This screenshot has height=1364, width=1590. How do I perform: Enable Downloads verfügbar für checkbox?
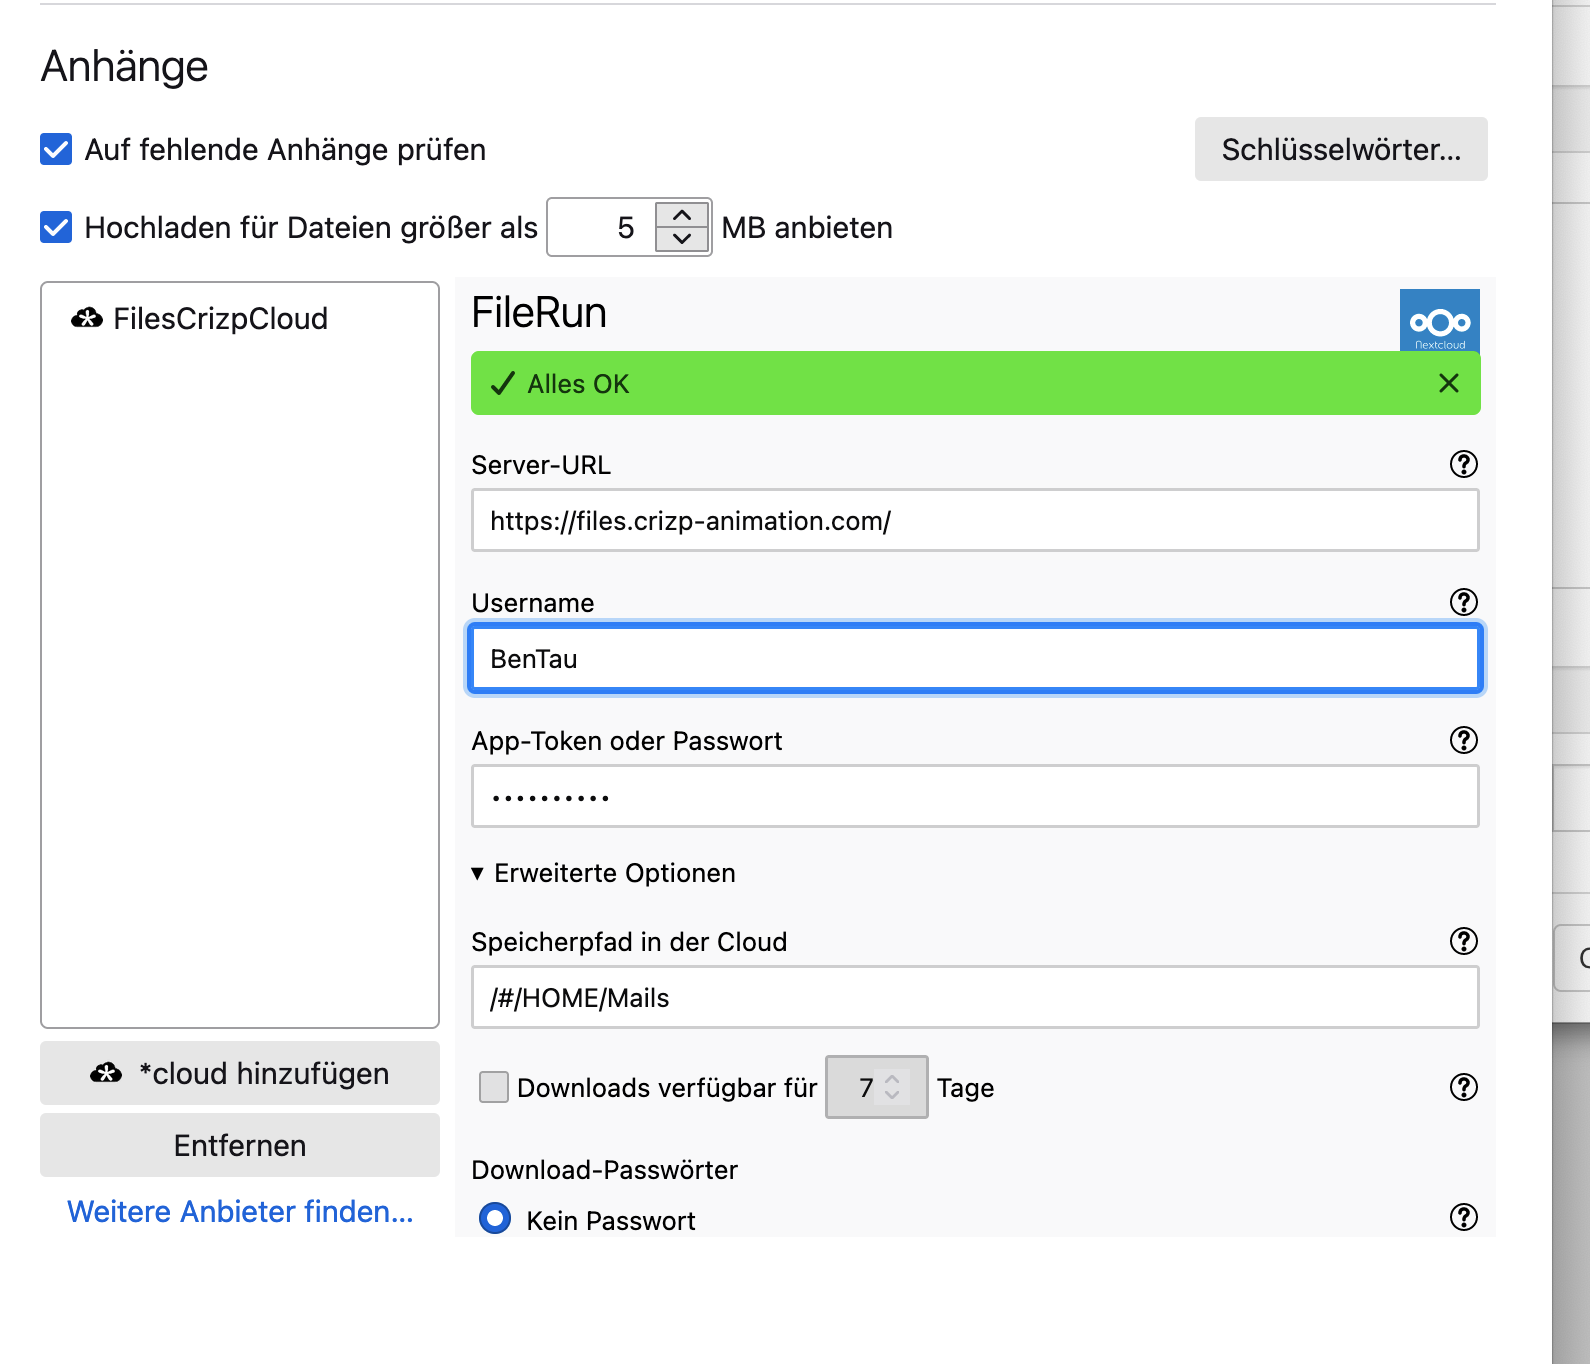click(493, 1087)
